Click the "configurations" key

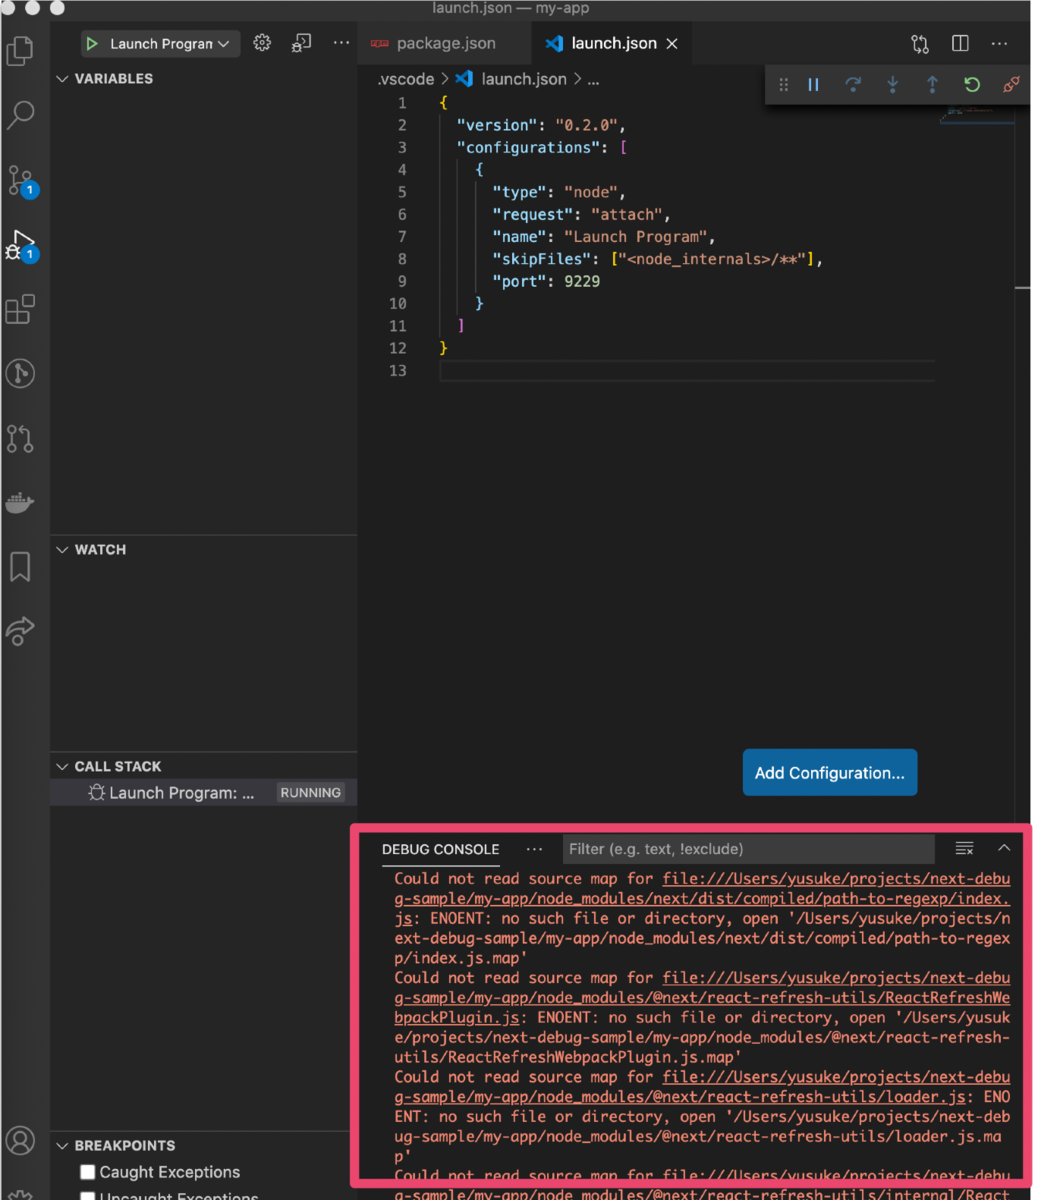[528, 147]
